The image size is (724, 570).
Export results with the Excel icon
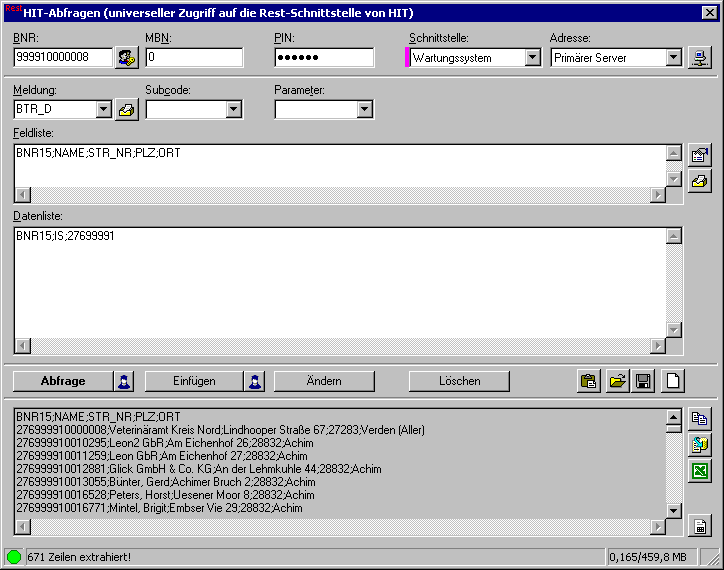point(700,471)
